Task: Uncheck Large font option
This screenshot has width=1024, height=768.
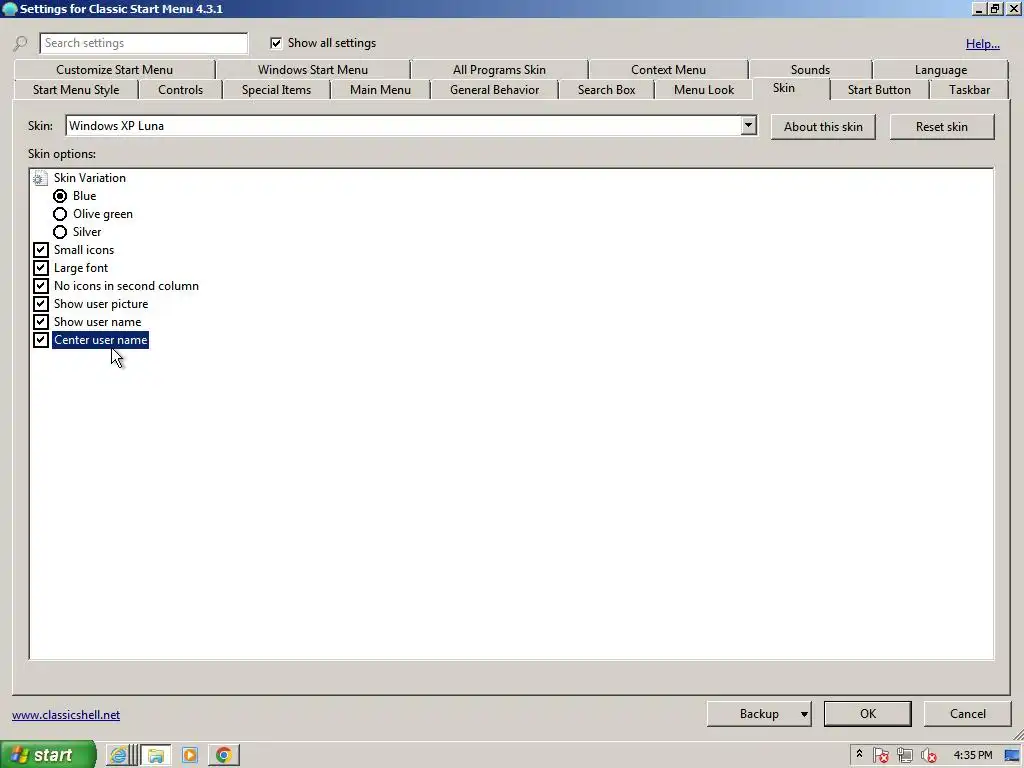Action: point(40,268)
